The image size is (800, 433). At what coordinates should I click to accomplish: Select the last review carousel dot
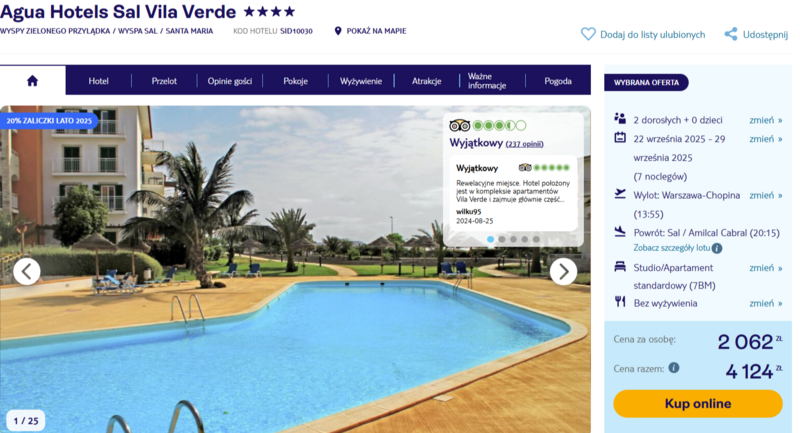536,239
